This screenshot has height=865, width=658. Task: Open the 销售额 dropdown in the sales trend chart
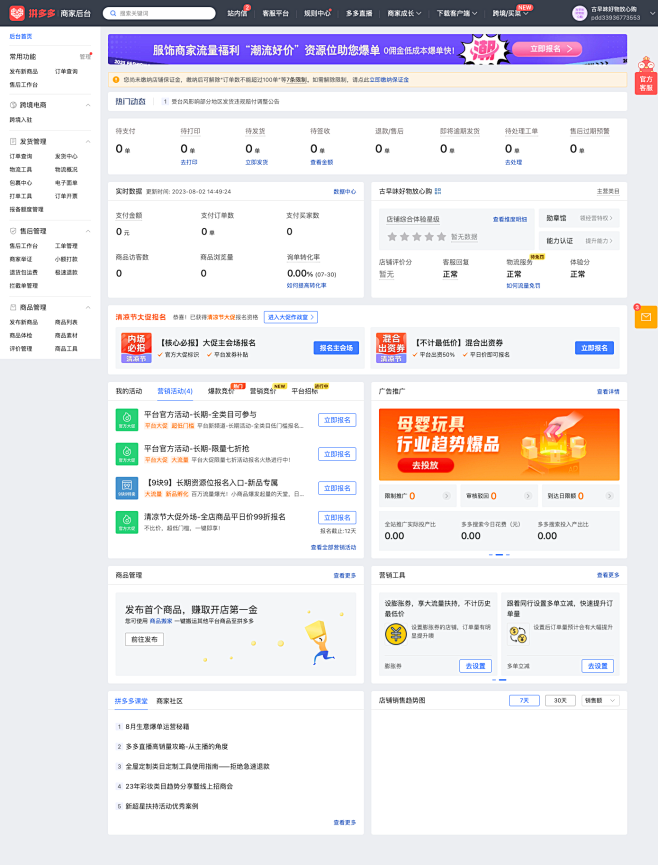point(601,701)
